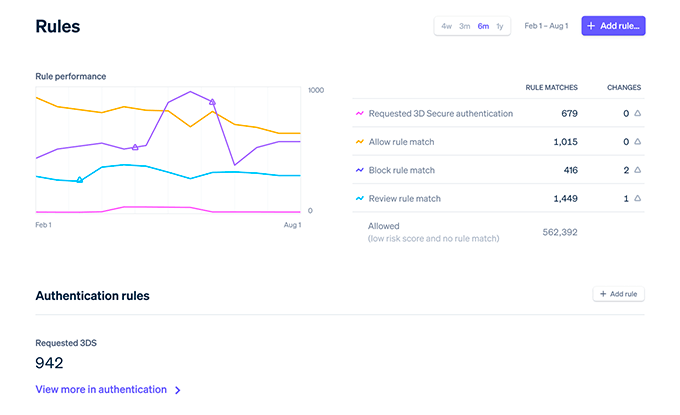Click the Add rule... primary button

tap(613, 26)
